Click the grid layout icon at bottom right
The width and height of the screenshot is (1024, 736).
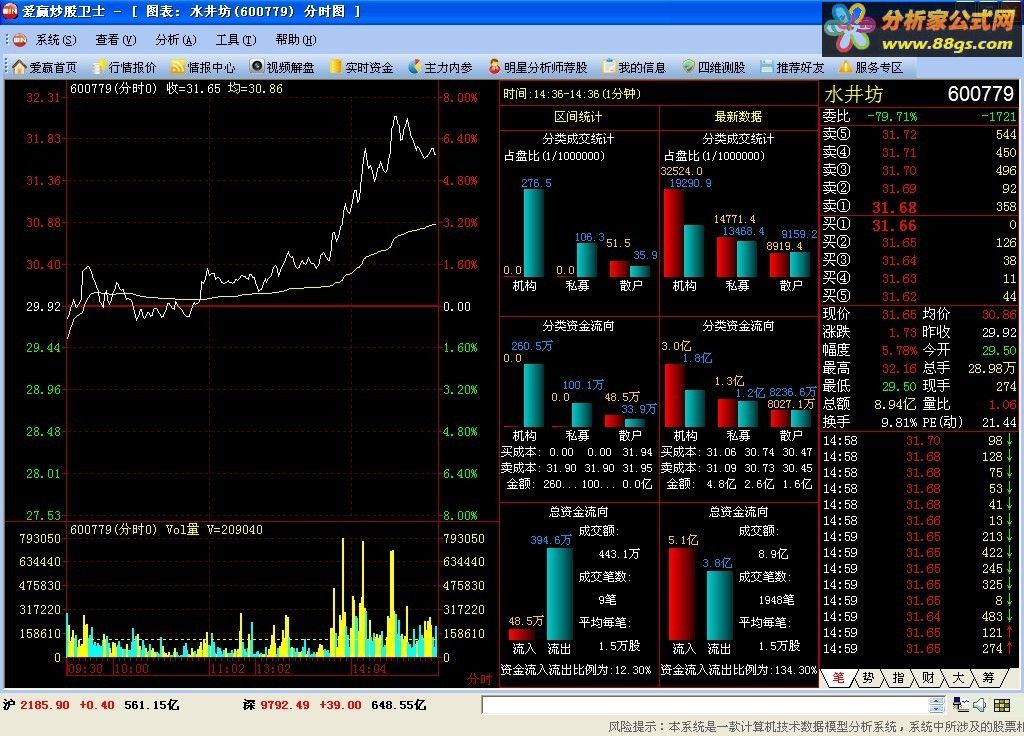click(x=1002, y=705)
